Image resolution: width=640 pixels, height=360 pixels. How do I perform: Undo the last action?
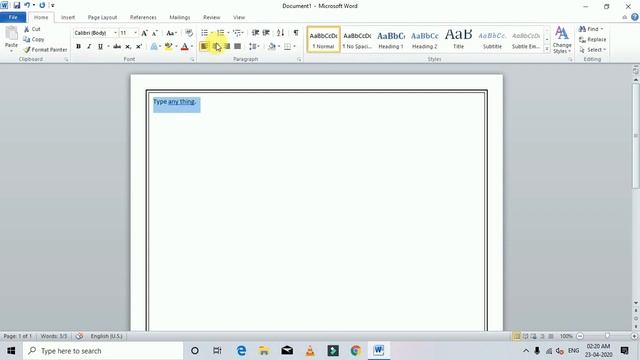[27, 5]
